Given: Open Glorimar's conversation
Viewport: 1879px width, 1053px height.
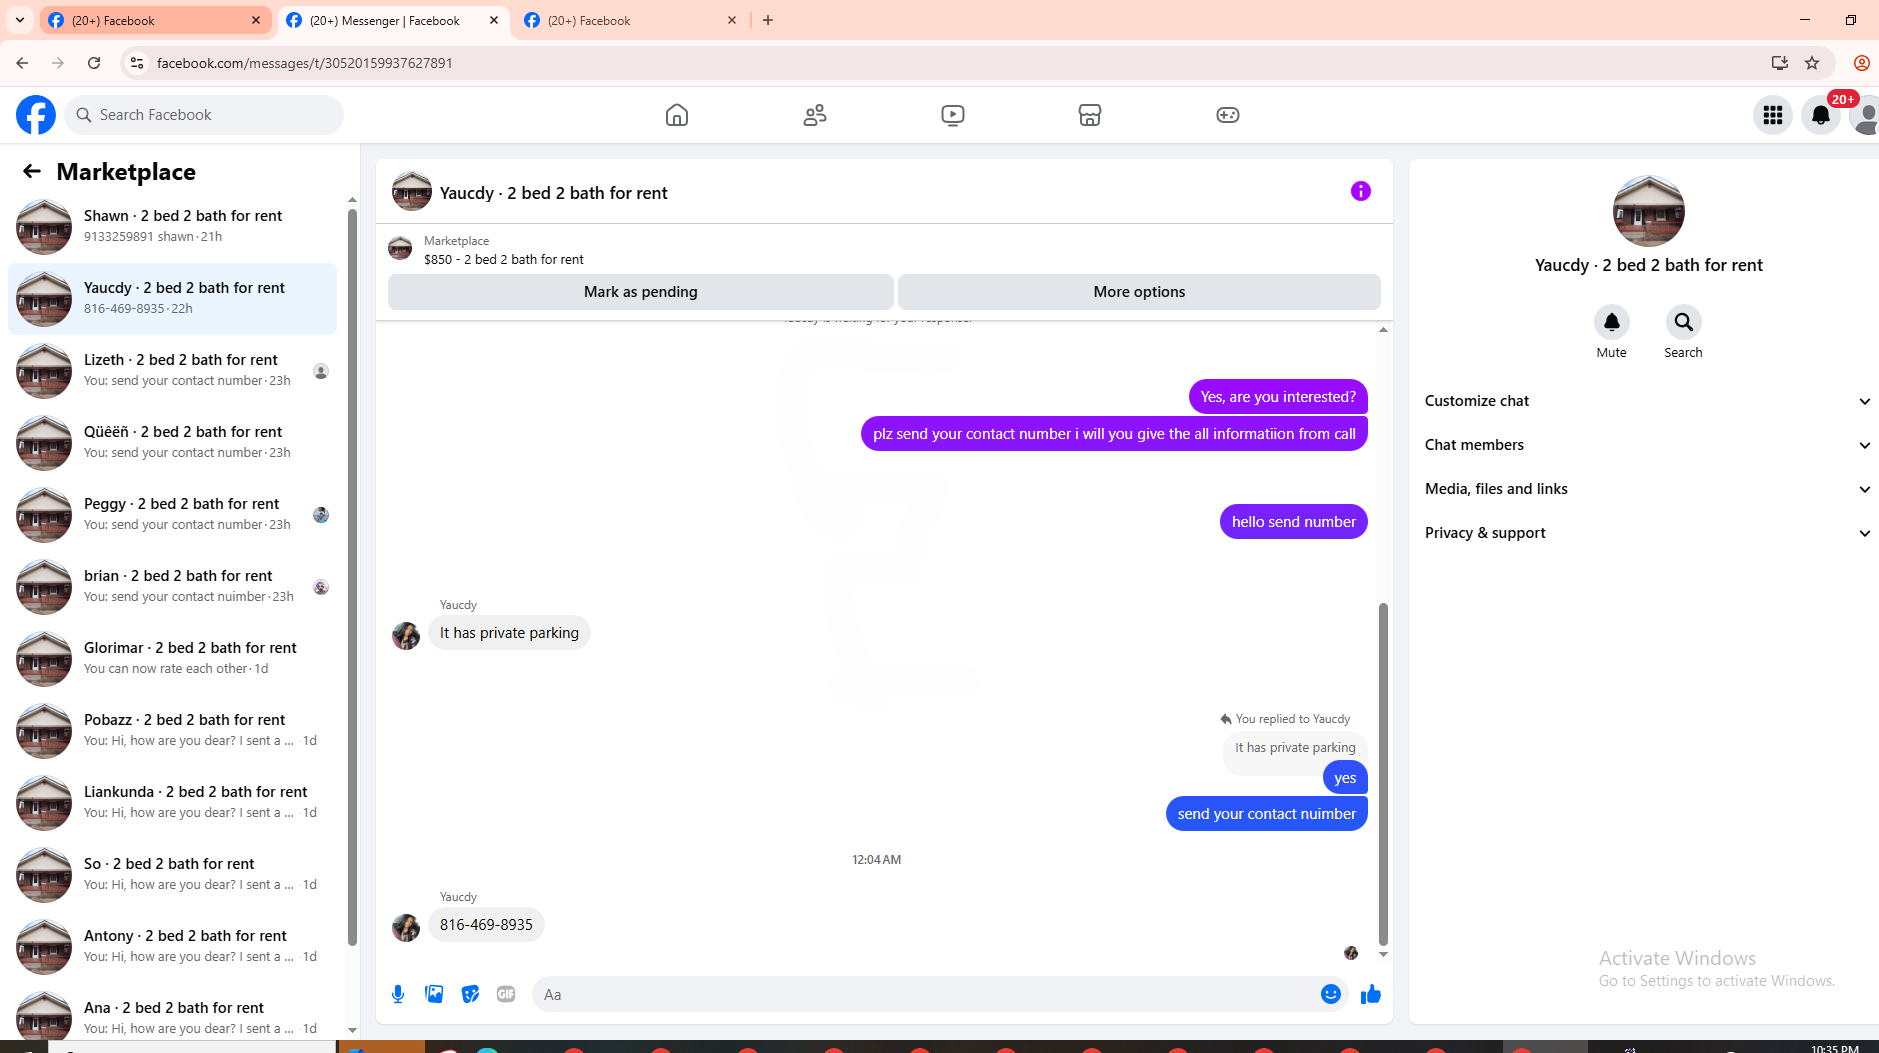Looking at the screenshot, I should pyautogui.click(x=172, y=659).
